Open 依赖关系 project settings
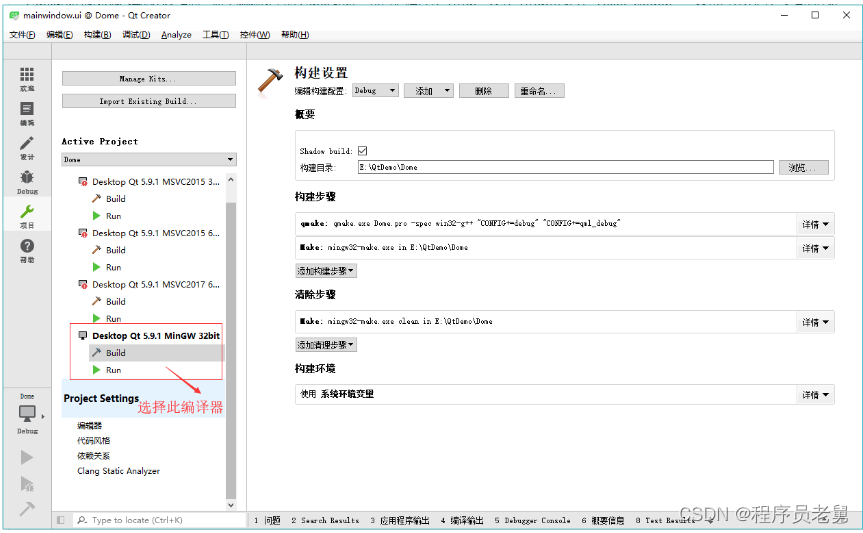 tap(94, 456)
